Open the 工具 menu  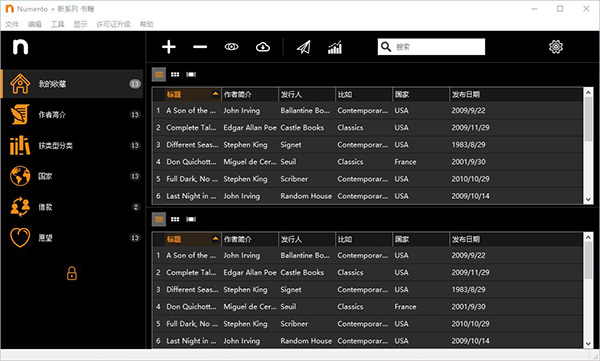point(57,24)
